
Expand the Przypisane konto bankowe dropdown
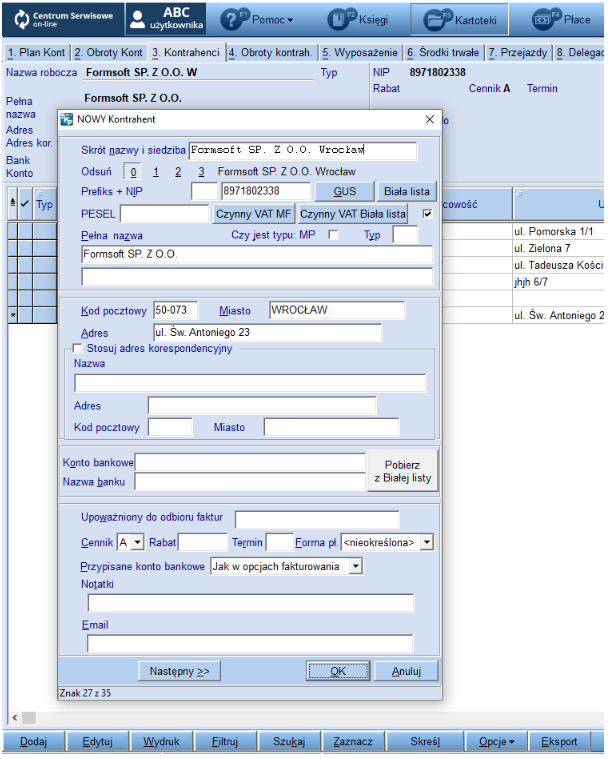point(355,566)
